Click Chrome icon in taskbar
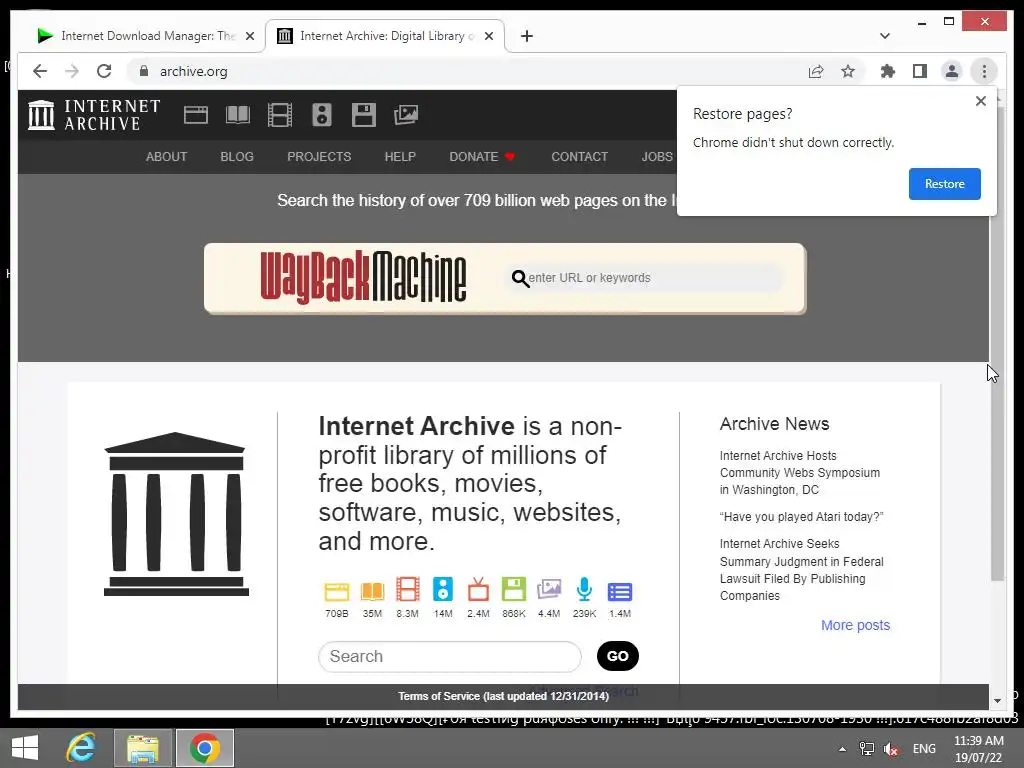This screenshot has width=1024, height=768. coord(204,748)
